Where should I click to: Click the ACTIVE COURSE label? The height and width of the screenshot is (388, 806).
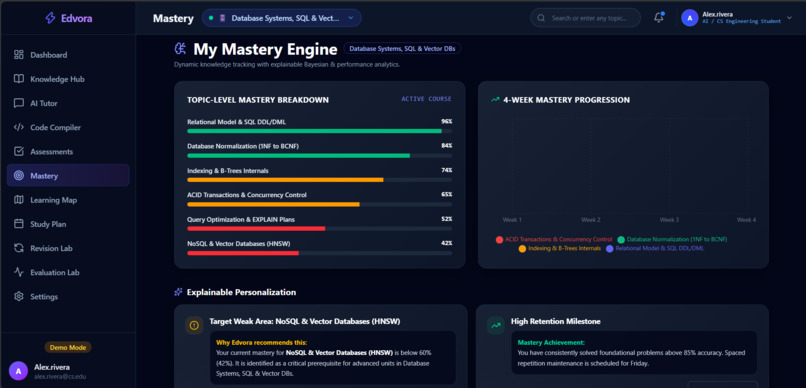pyautogui.click(x=426, y=99)
